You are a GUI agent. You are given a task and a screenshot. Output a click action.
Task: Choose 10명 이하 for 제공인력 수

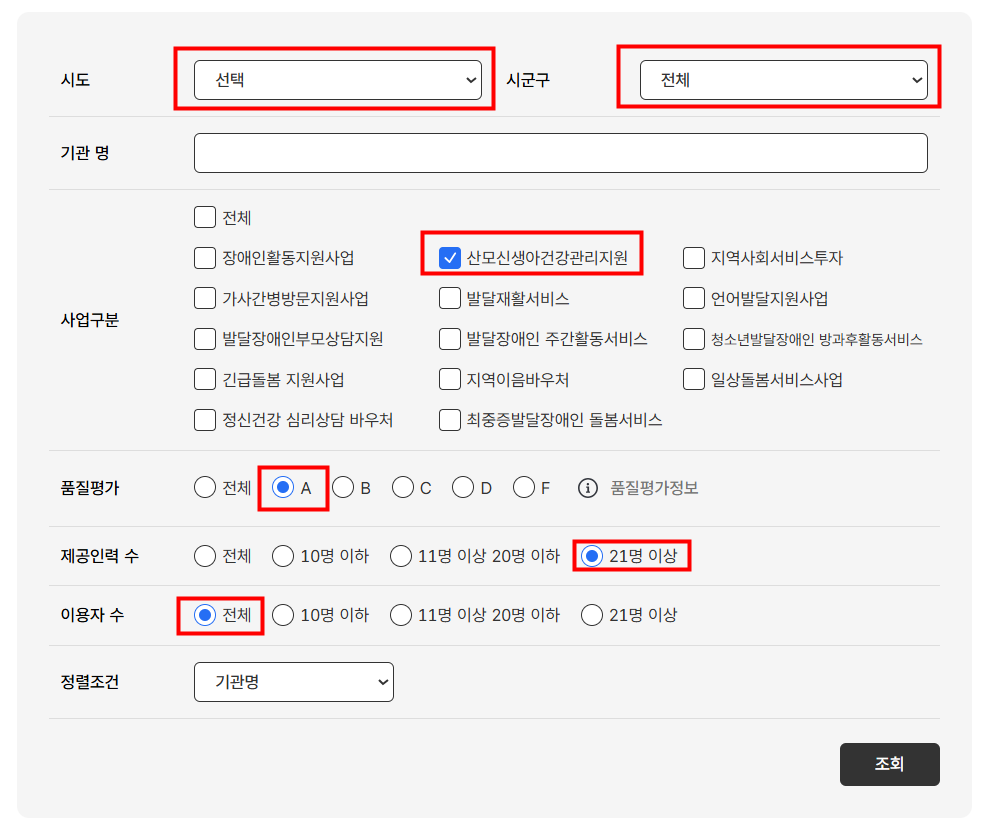pyautogui.click(x=283, y=556)
